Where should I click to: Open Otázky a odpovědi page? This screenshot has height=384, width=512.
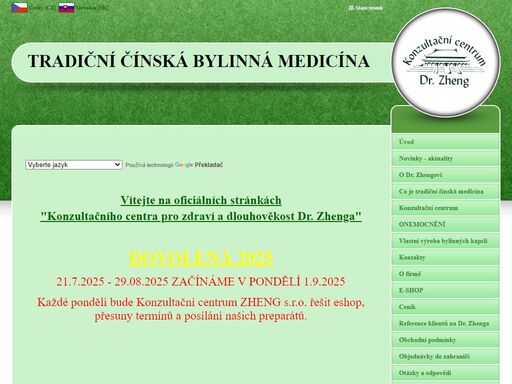click(445, 373)
